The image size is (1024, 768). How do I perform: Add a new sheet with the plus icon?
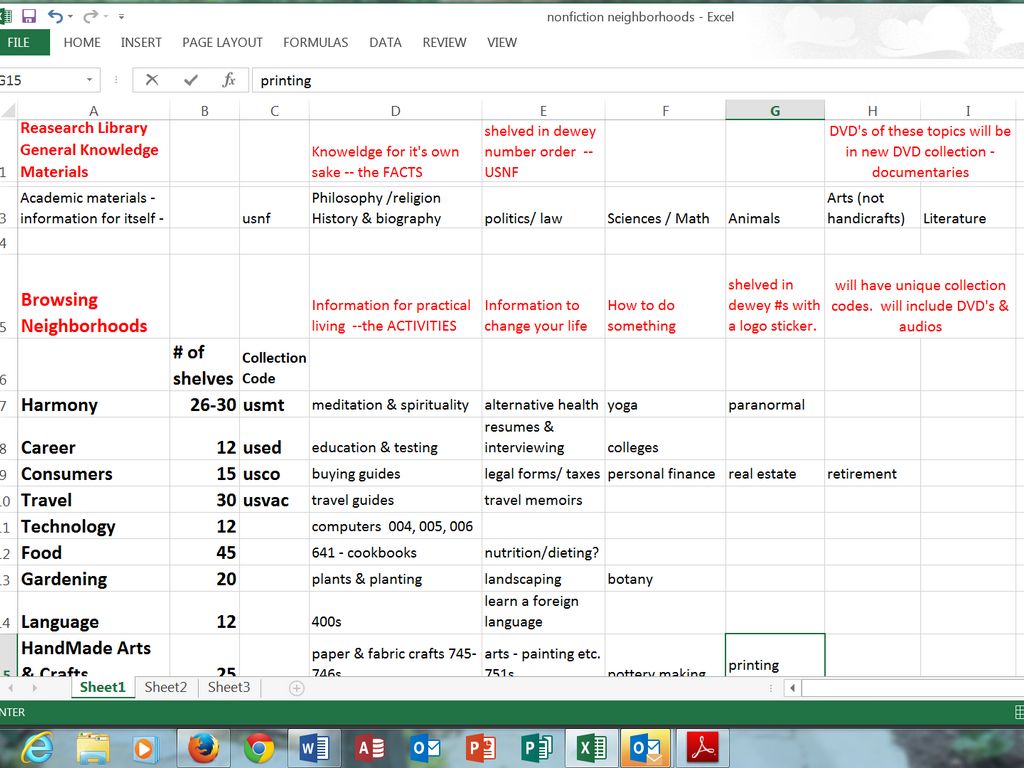click(x=296, y=688)
